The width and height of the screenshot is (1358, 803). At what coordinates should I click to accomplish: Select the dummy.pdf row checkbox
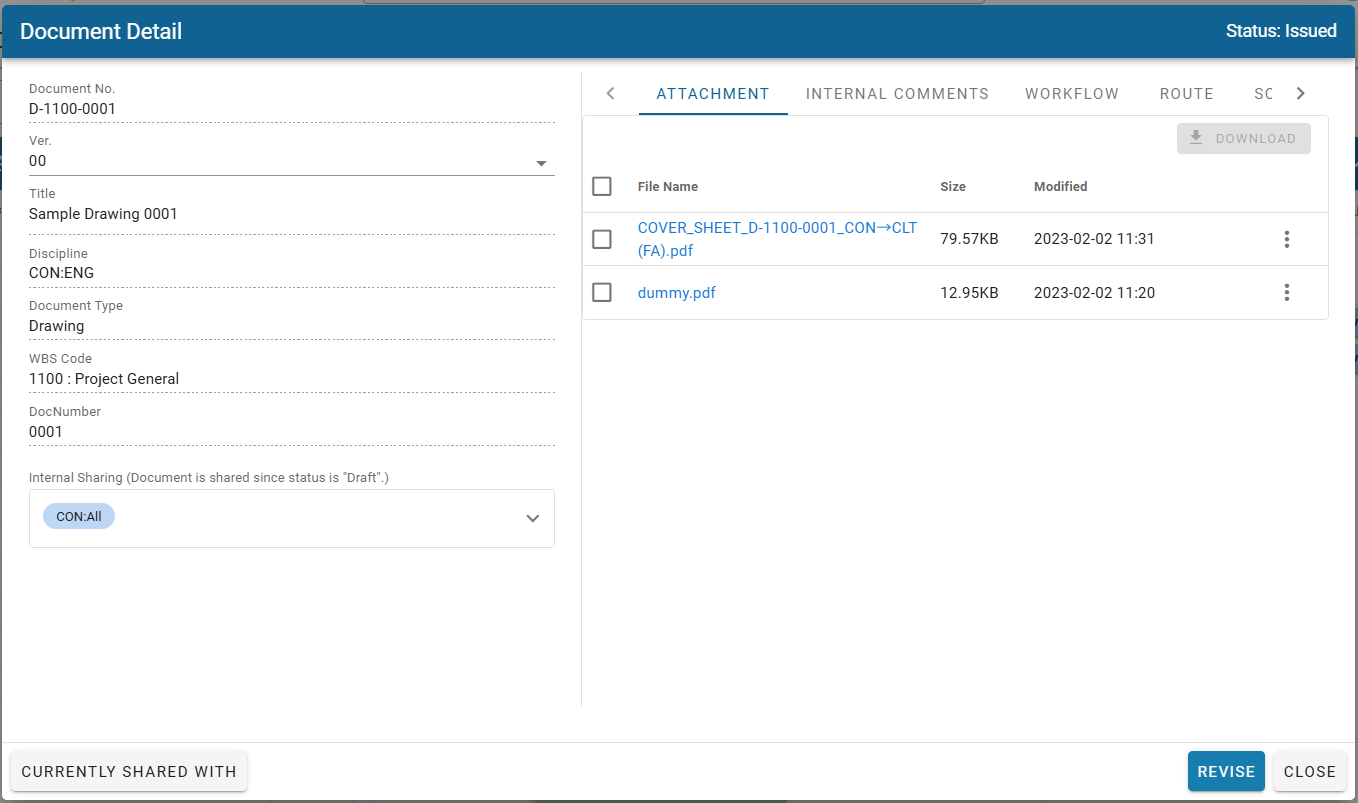coord(602,292)
